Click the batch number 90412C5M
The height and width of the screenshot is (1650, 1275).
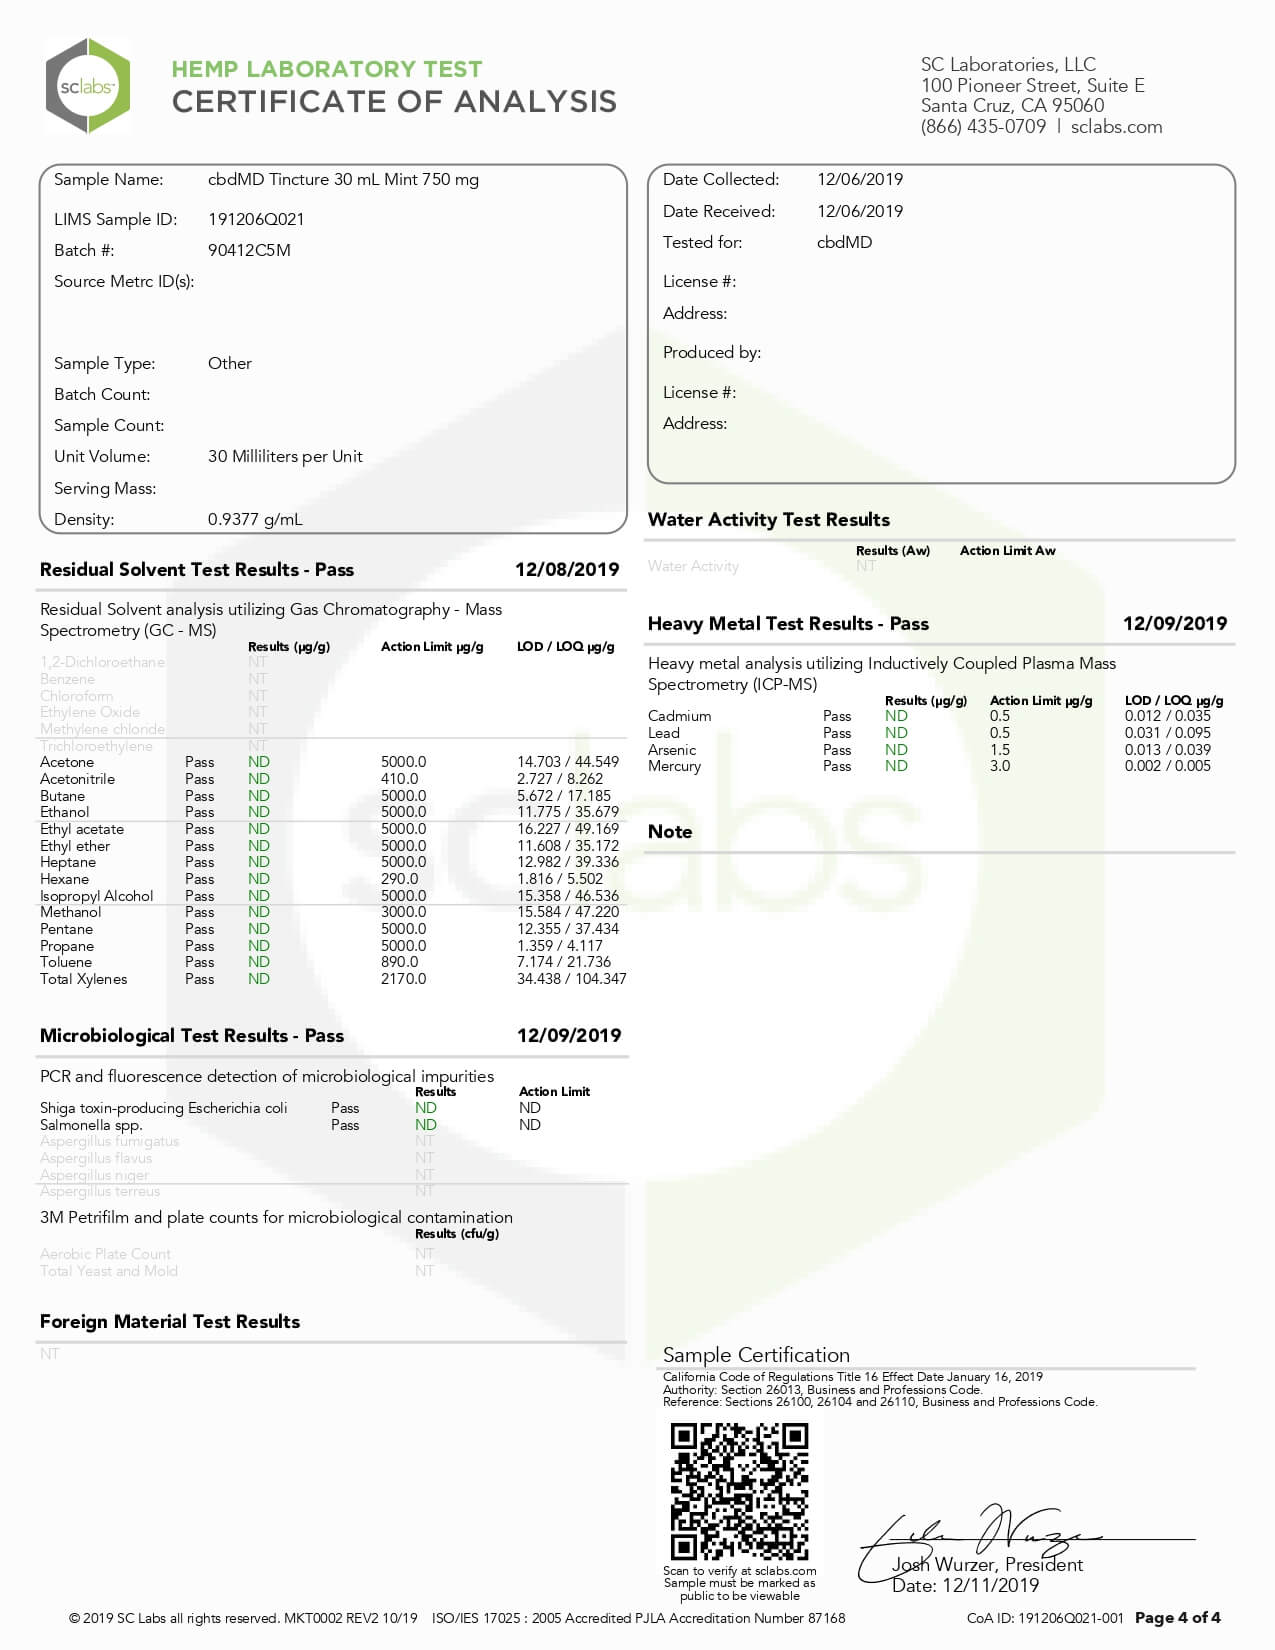pyautogui.click(x=249, y=250)
